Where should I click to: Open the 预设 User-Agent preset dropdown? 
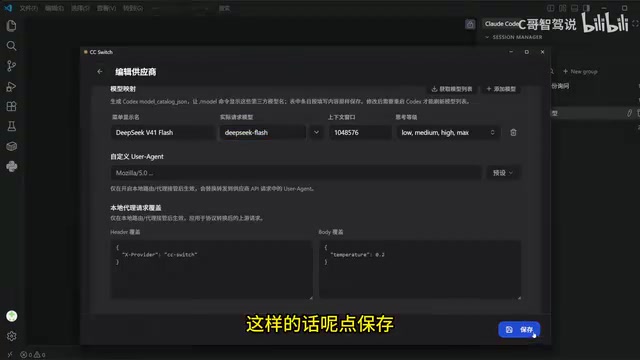coord(502,173)
